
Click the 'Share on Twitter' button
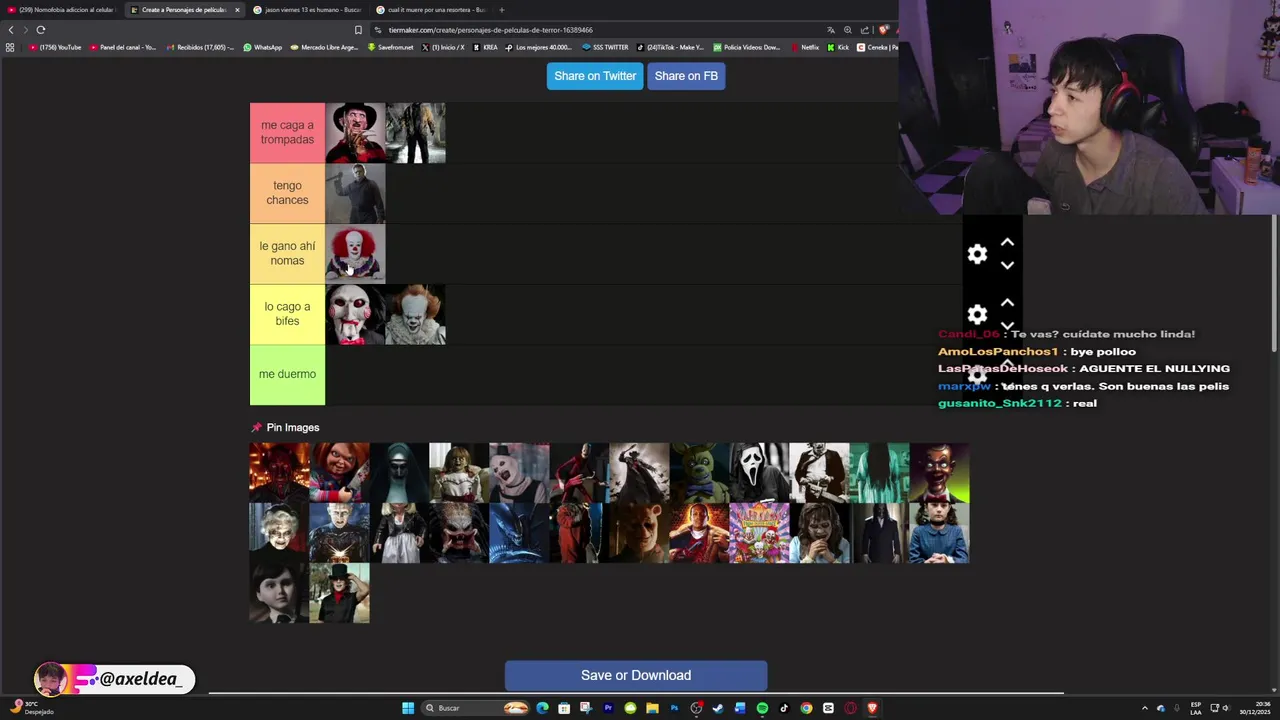tap(595, 76)
